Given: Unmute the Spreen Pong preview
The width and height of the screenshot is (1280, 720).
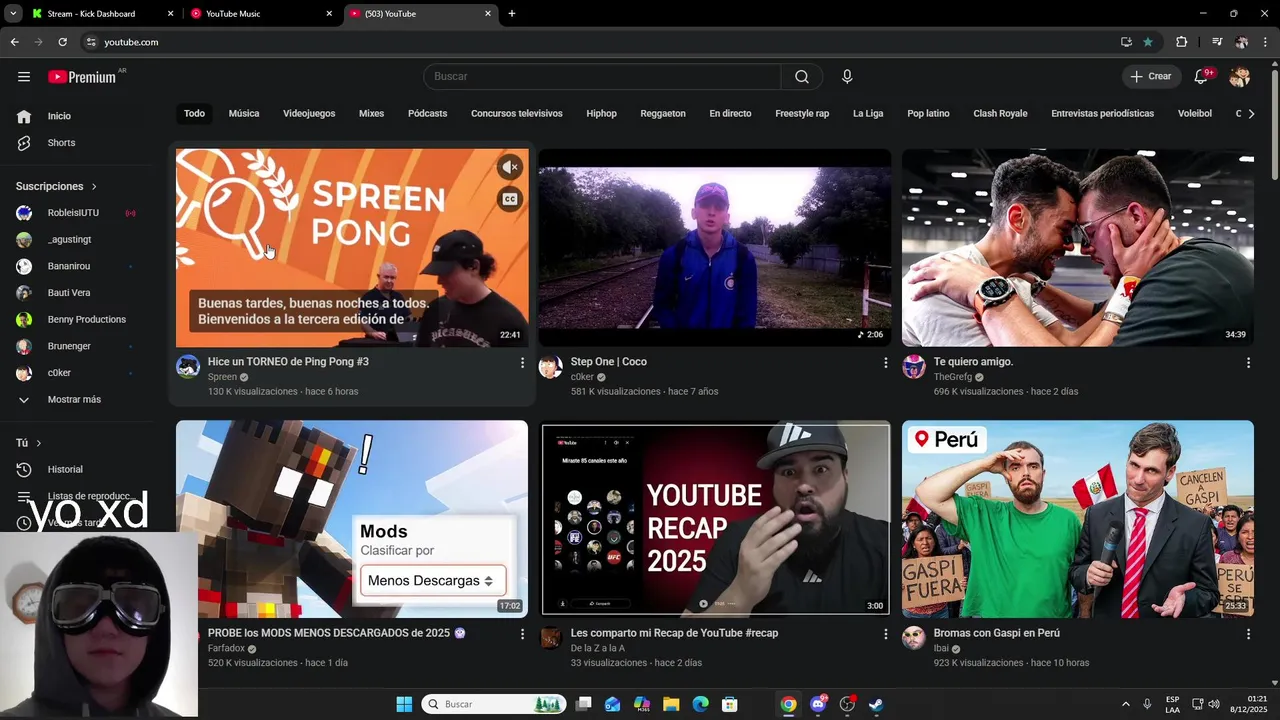Looking at the screenshot, I should pyautogui.click(x=510, y=167).
